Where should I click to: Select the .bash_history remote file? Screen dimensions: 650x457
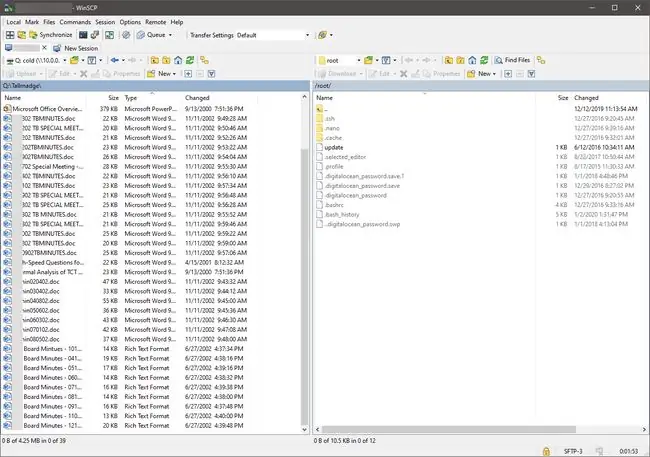[x=342, y=214]
